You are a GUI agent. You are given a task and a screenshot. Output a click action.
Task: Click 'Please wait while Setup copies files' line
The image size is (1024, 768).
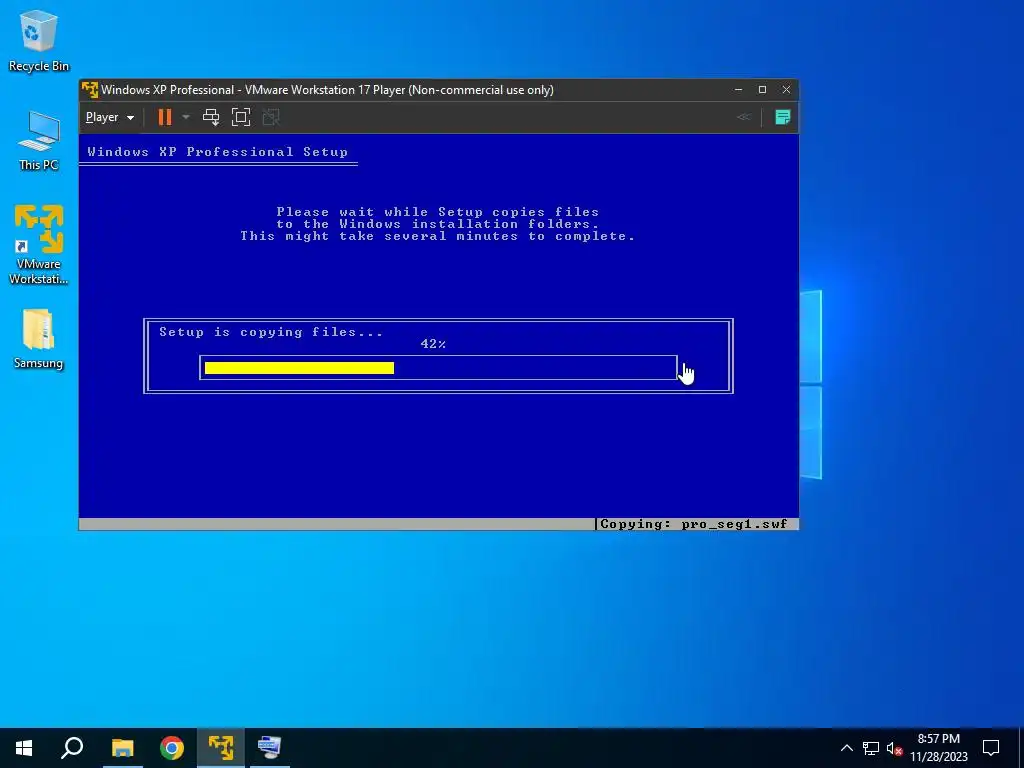click(438, 212)
